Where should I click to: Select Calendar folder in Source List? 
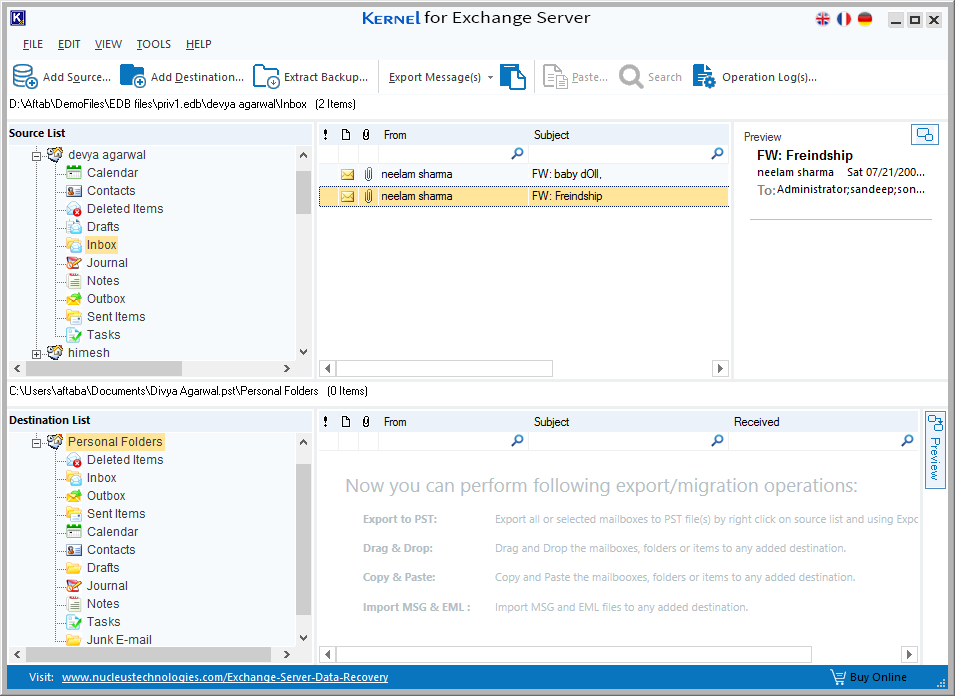click(112, 173)
